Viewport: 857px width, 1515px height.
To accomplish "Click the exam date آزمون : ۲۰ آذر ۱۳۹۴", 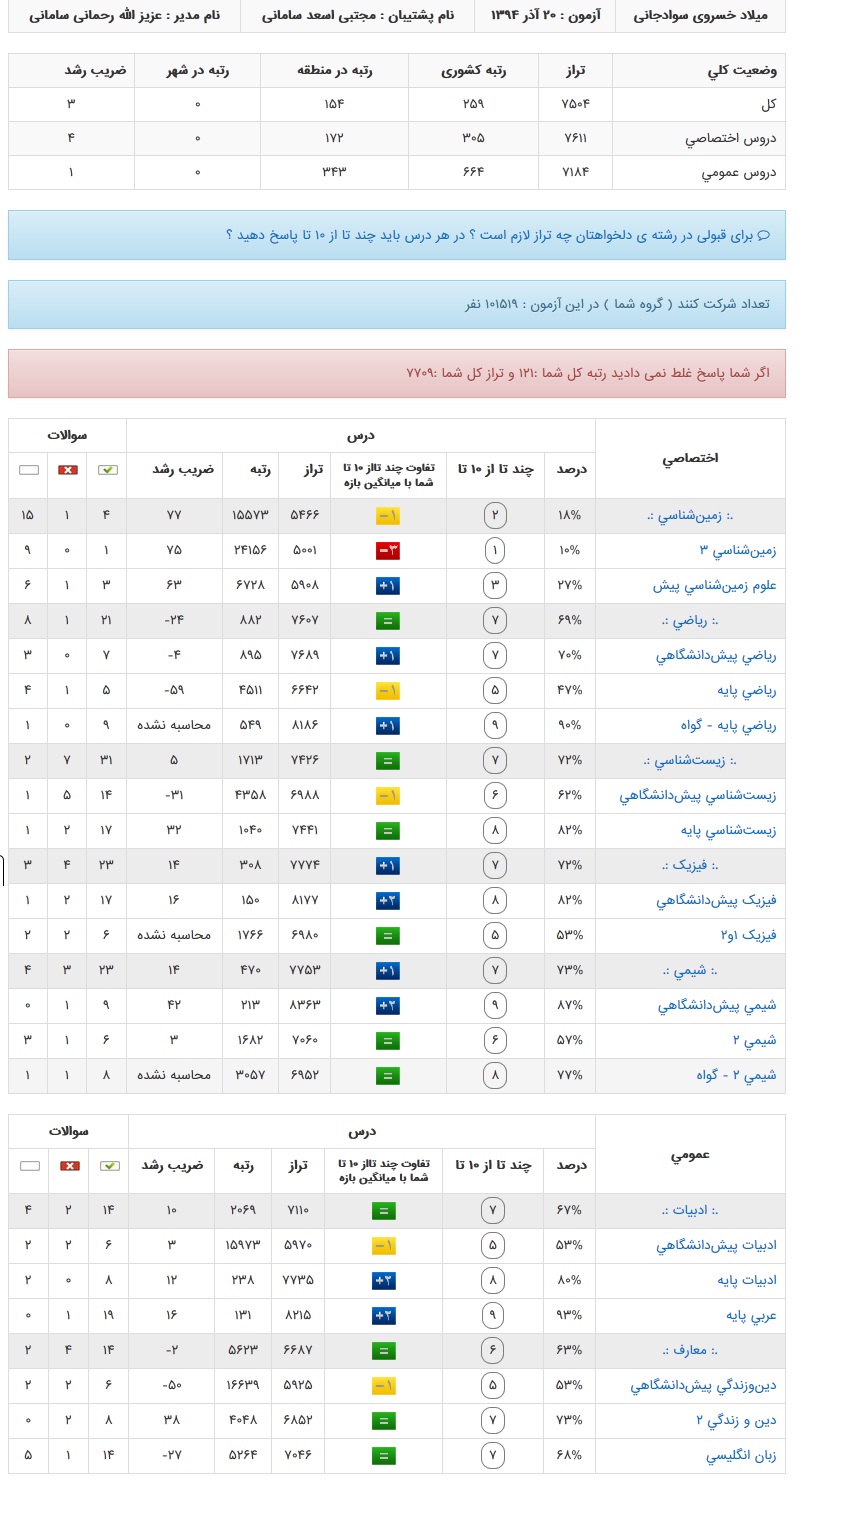I will click(545, 16).
